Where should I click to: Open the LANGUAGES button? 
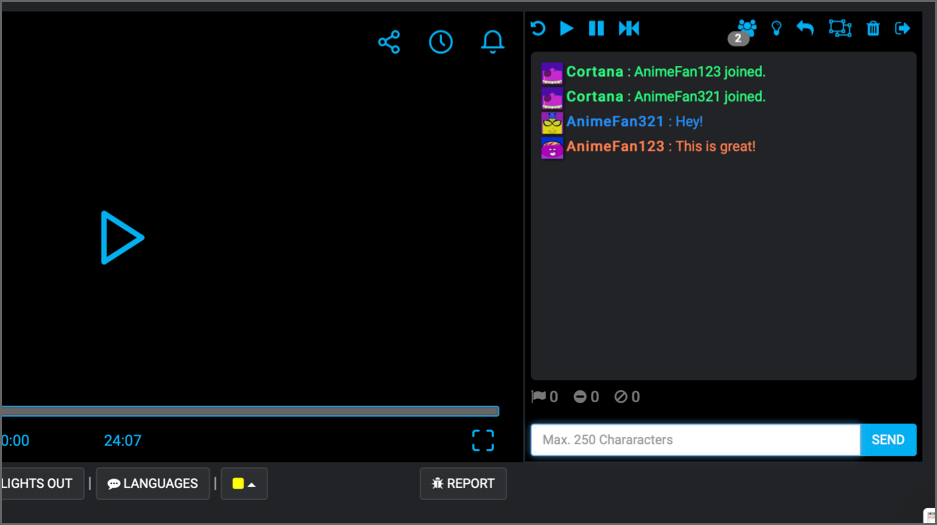coord(152,483)
